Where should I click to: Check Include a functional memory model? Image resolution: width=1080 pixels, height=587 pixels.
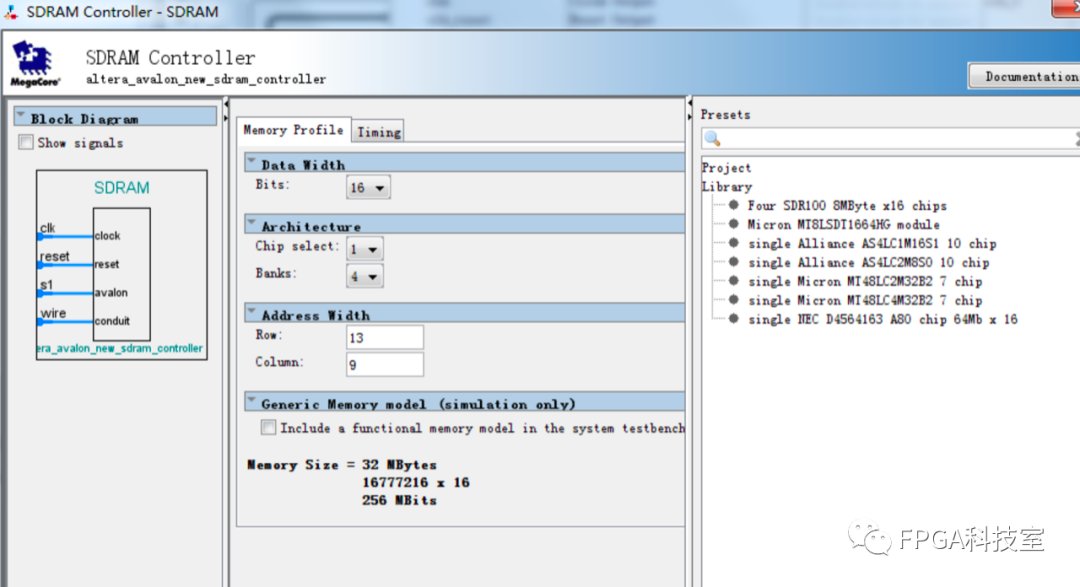click(x=269, y=428)
